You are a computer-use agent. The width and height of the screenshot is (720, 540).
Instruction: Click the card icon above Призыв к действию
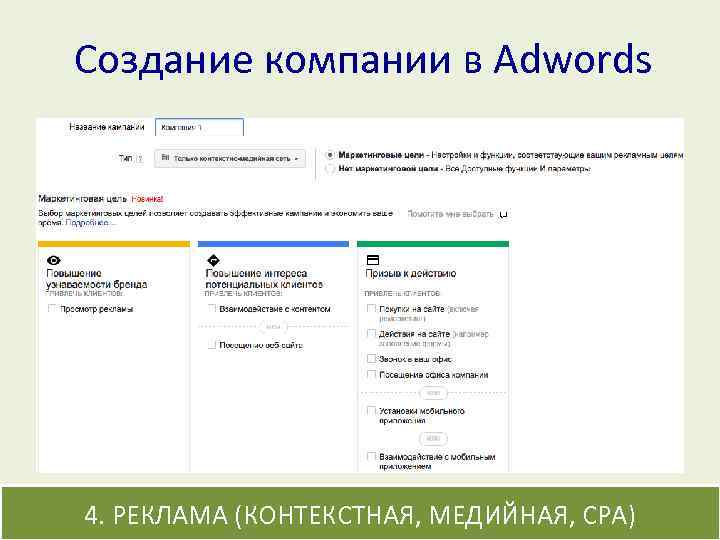pyautogui.click(x=373, y=260)
